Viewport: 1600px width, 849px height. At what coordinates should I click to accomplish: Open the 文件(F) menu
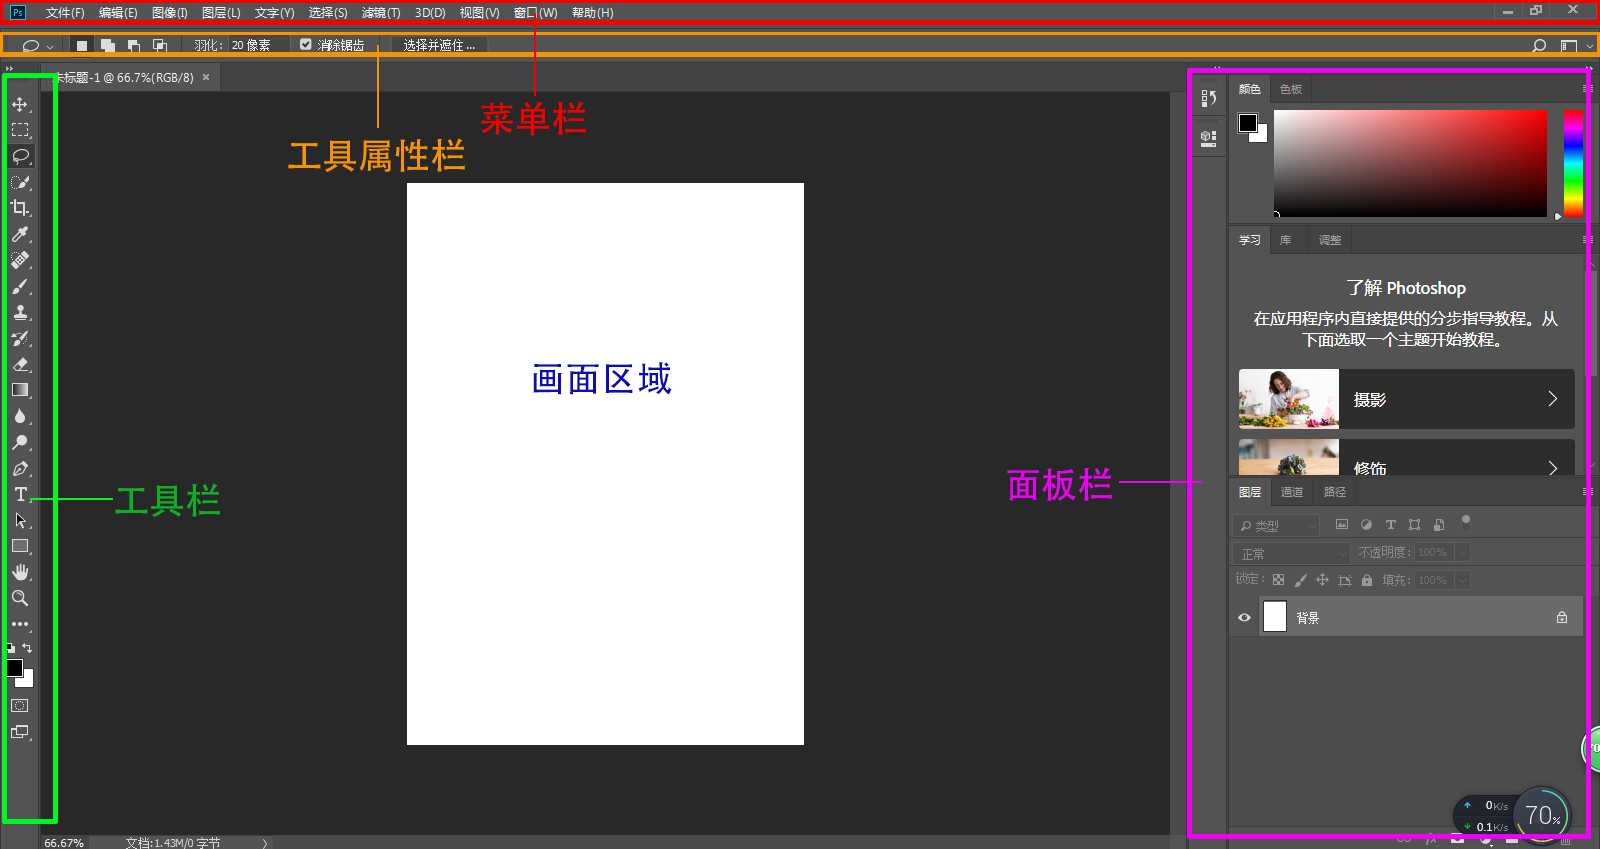[65, 13]
